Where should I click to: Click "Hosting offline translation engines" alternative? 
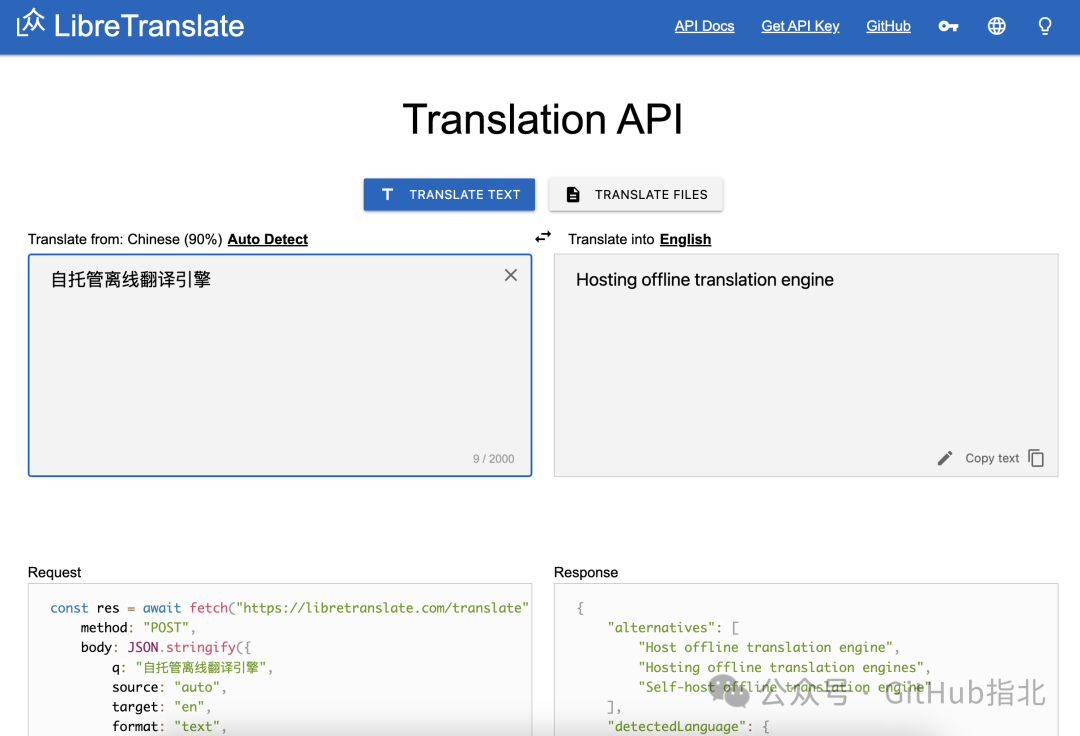point(784,668)
